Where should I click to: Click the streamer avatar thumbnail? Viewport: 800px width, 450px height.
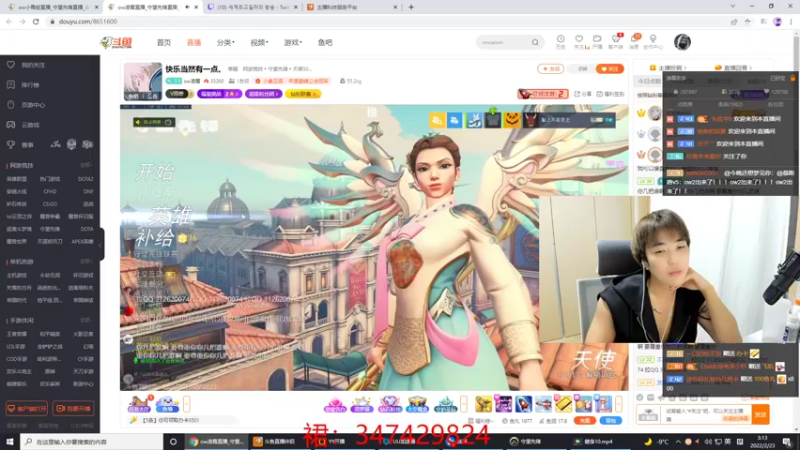coord(143,81)
